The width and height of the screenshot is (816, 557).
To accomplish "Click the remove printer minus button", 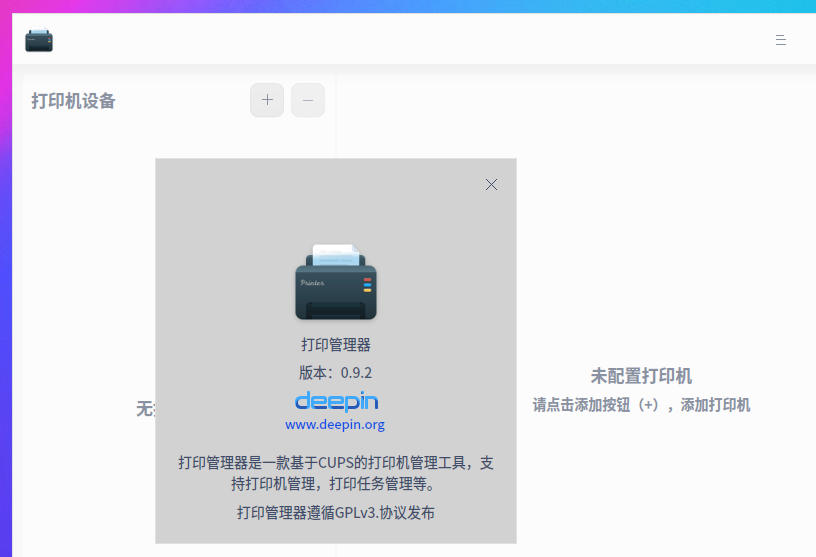I will click(x=308, y=100).
